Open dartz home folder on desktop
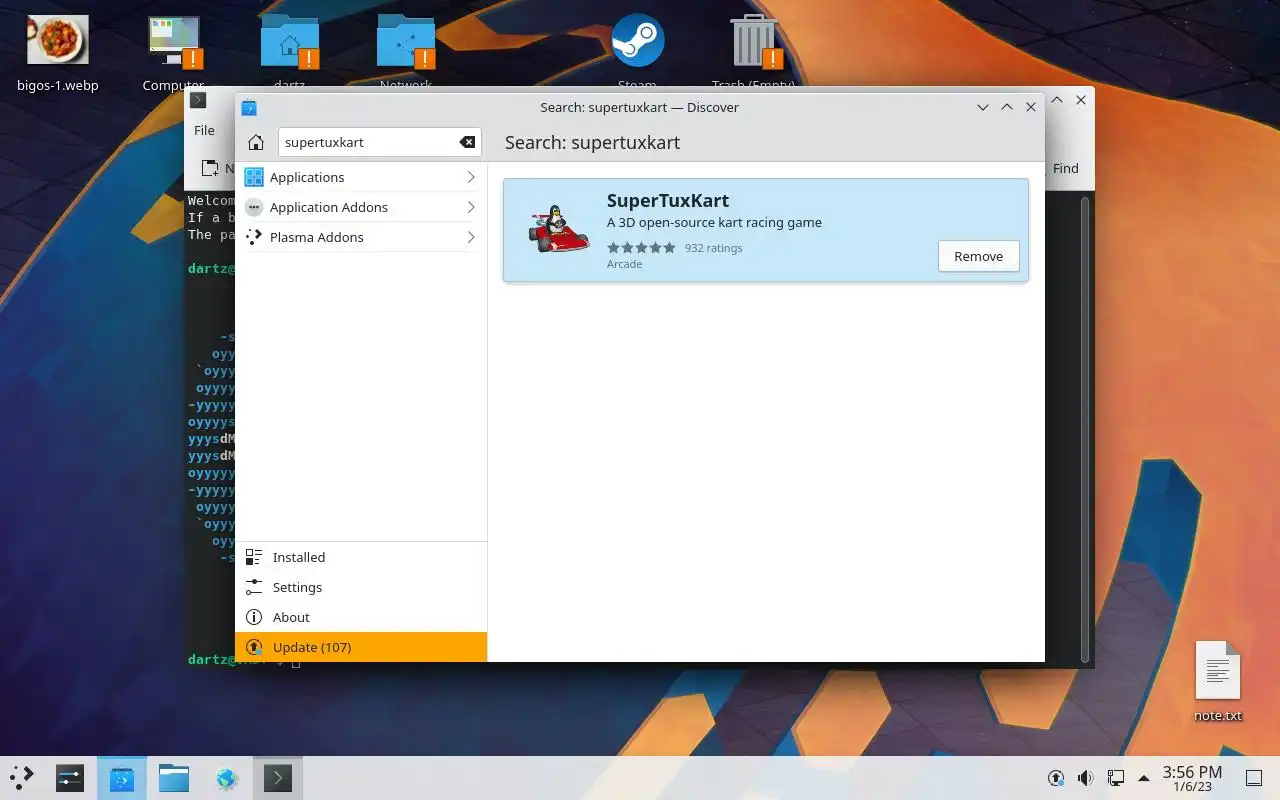This screenshot has height=800, width=1280. click(289, 52)
